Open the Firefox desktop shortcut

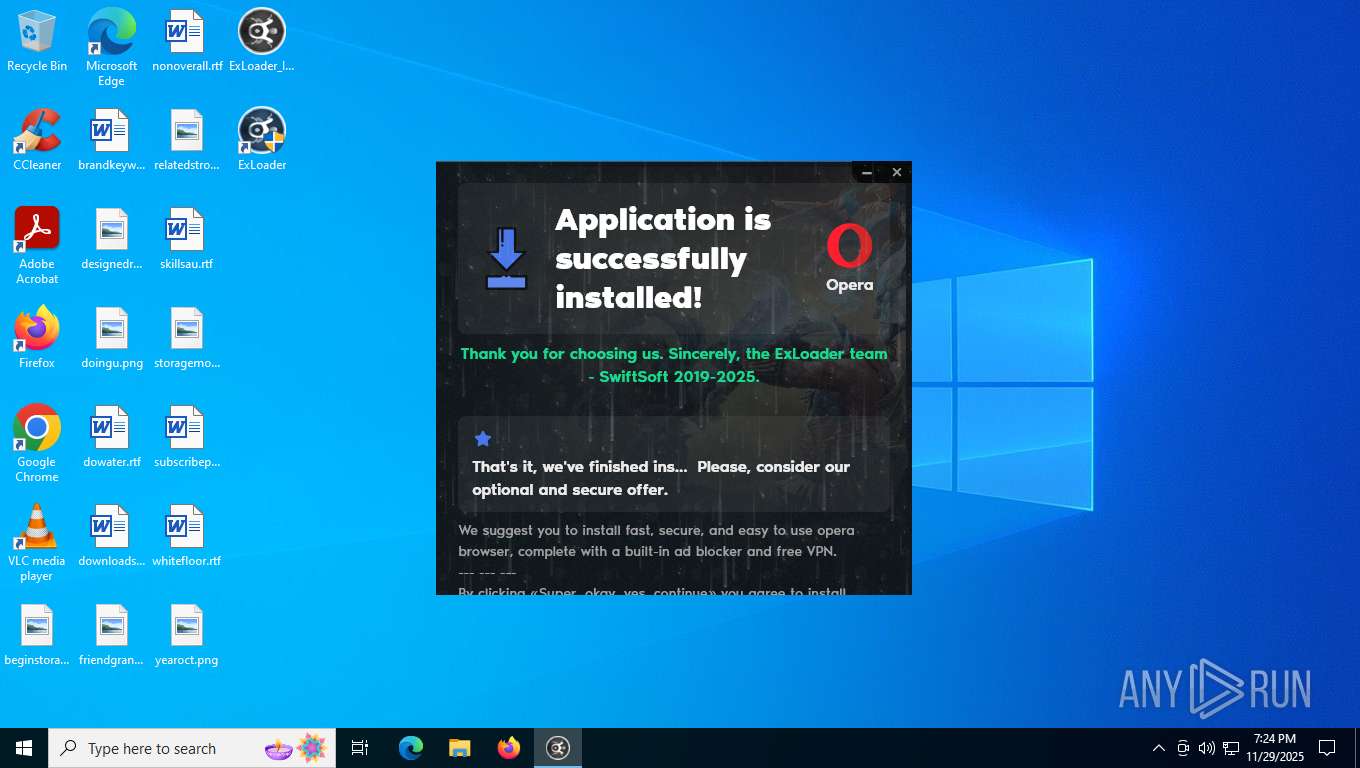tap(37, 338)
